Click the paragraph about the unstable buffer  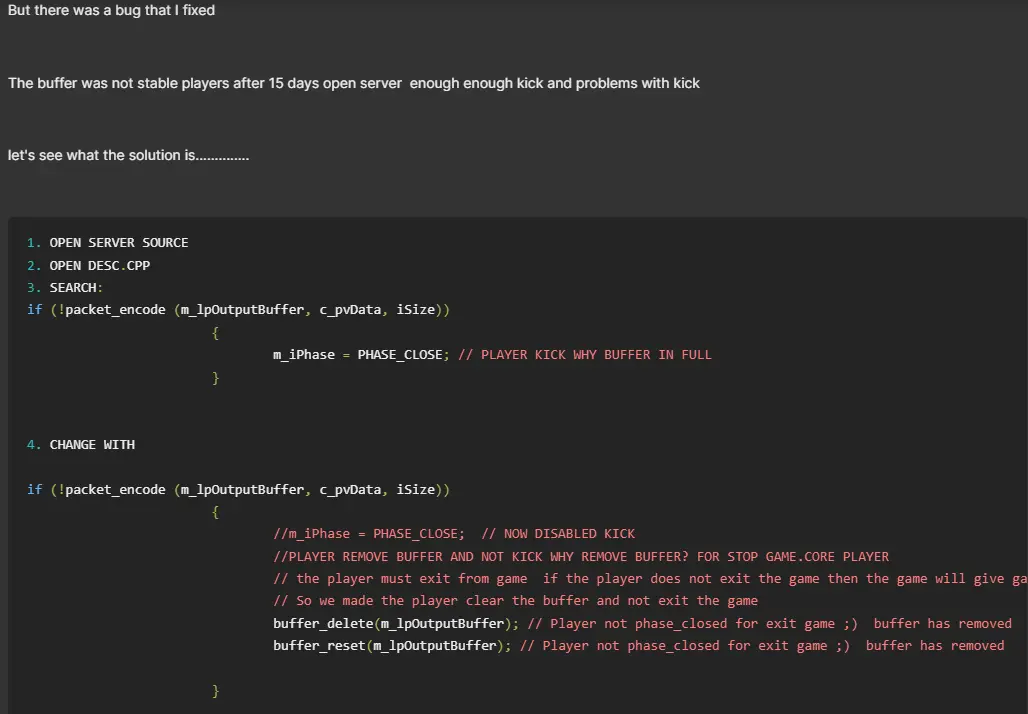354,83
